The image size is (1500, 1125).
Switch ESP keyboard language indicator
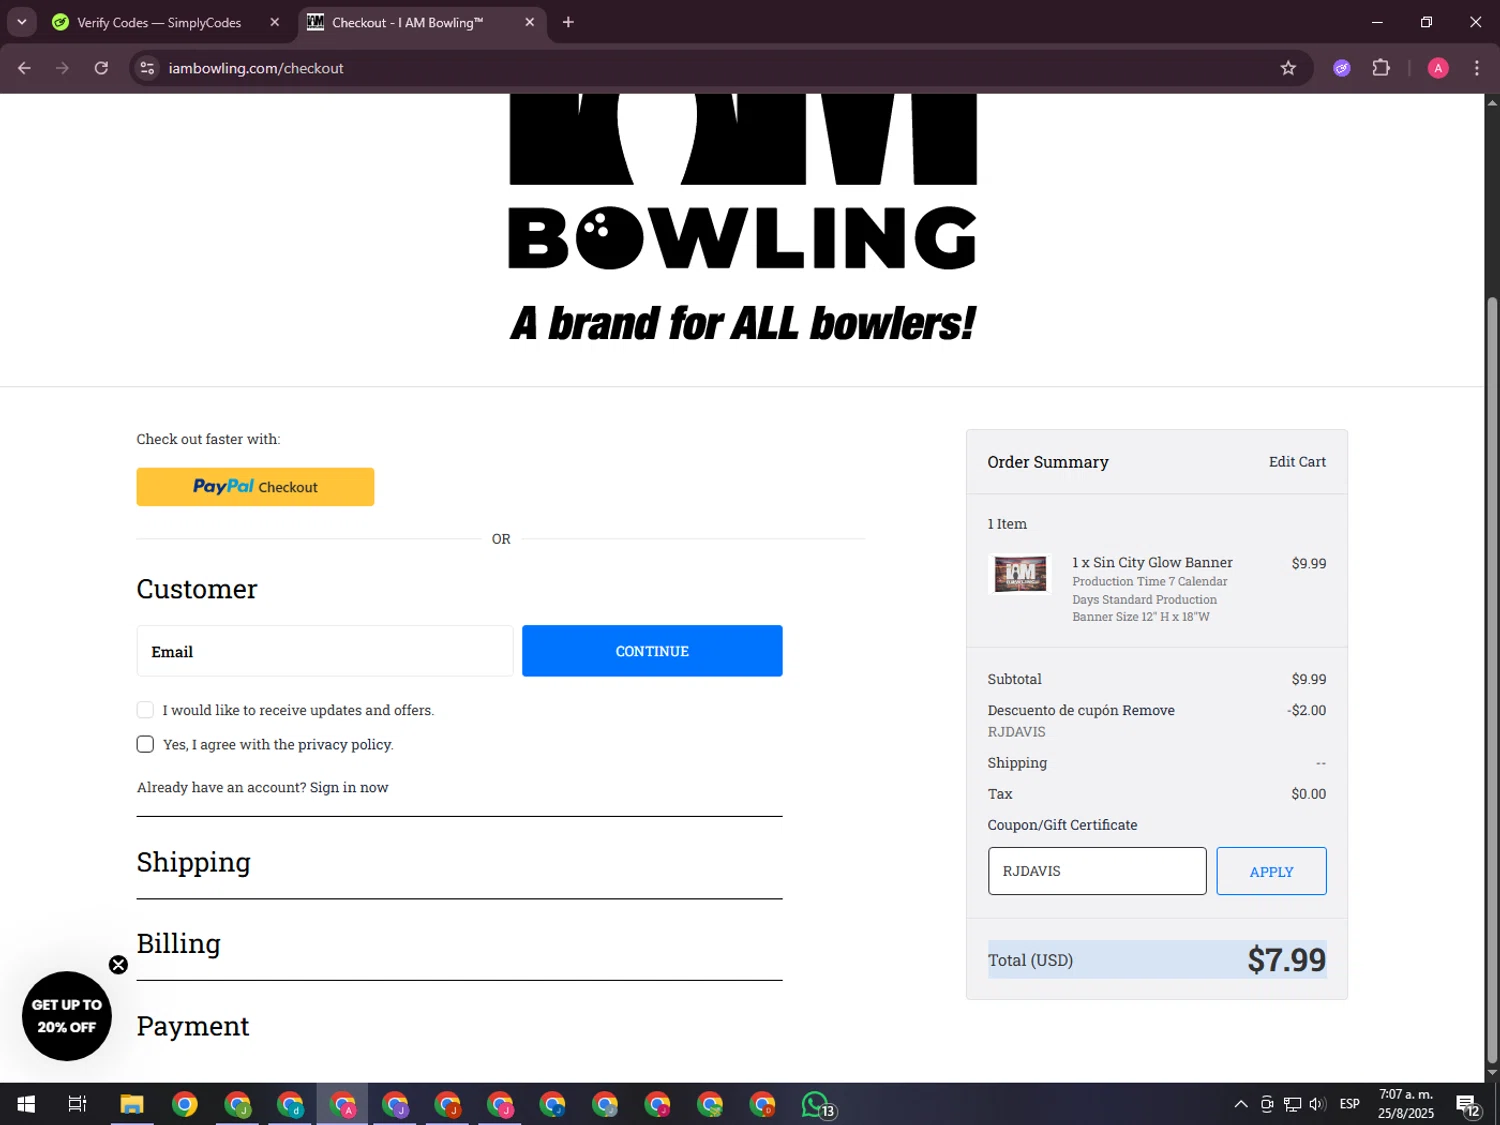pyautogui.click(x=1350, y=1104)
